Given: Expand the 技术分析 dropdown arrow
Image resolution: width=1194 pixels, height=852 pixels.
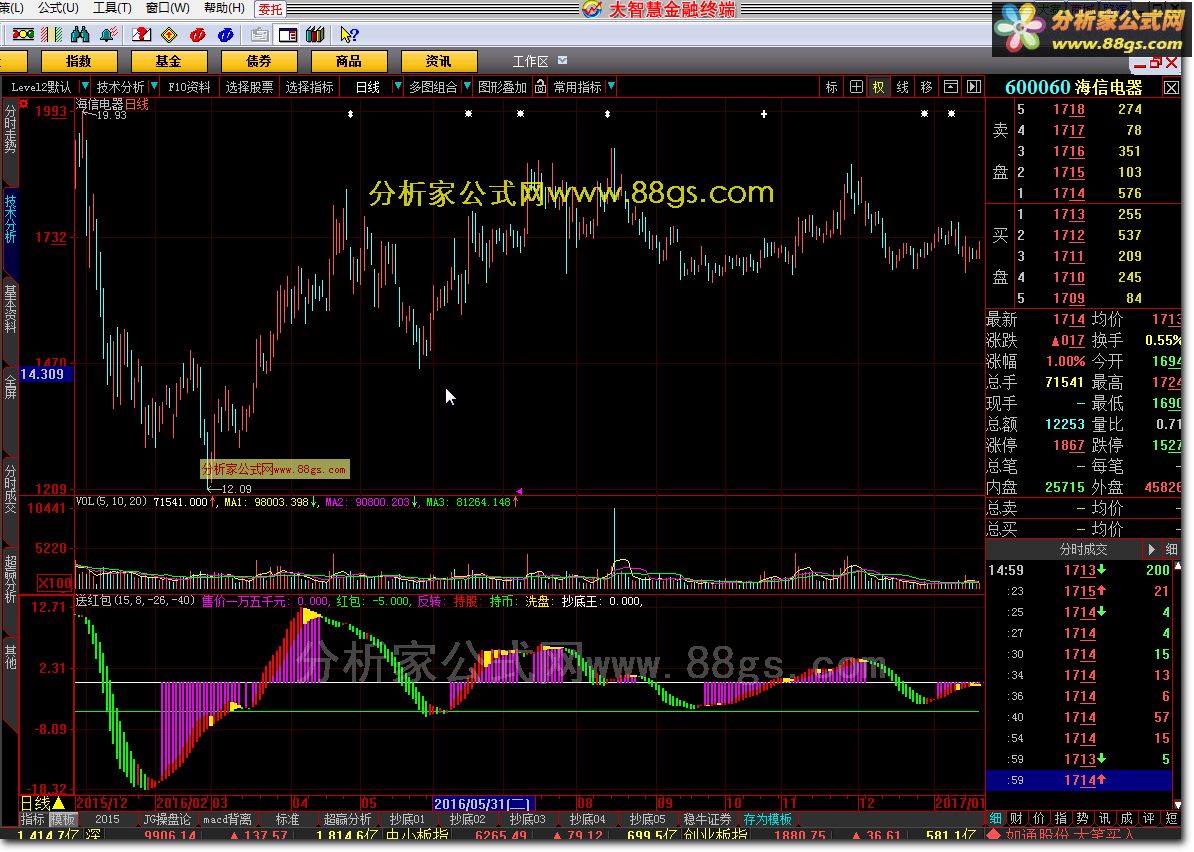Looking at the screenshot, I should [x=154, y=86].
